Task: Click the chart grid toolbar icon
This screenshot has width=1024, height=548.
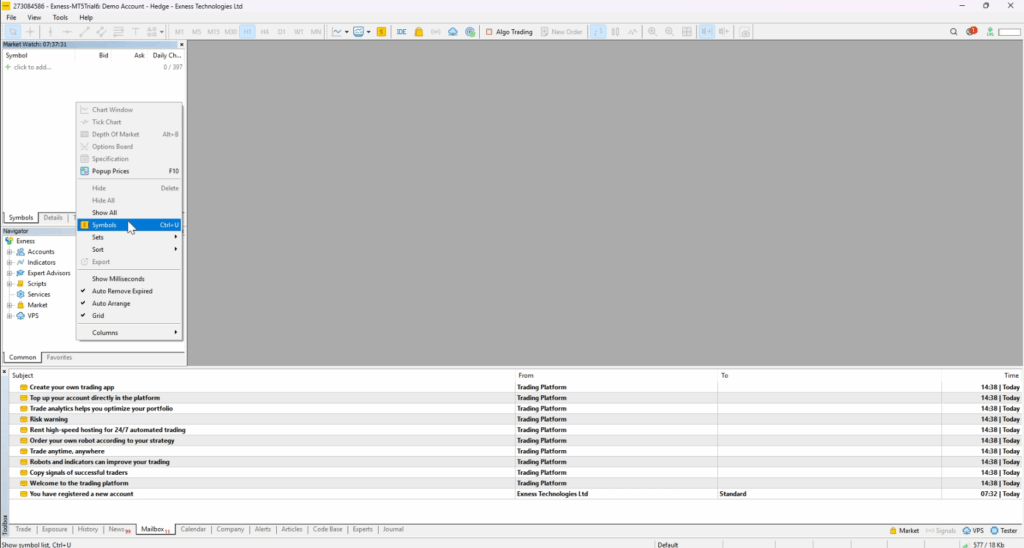Action: 687,32
